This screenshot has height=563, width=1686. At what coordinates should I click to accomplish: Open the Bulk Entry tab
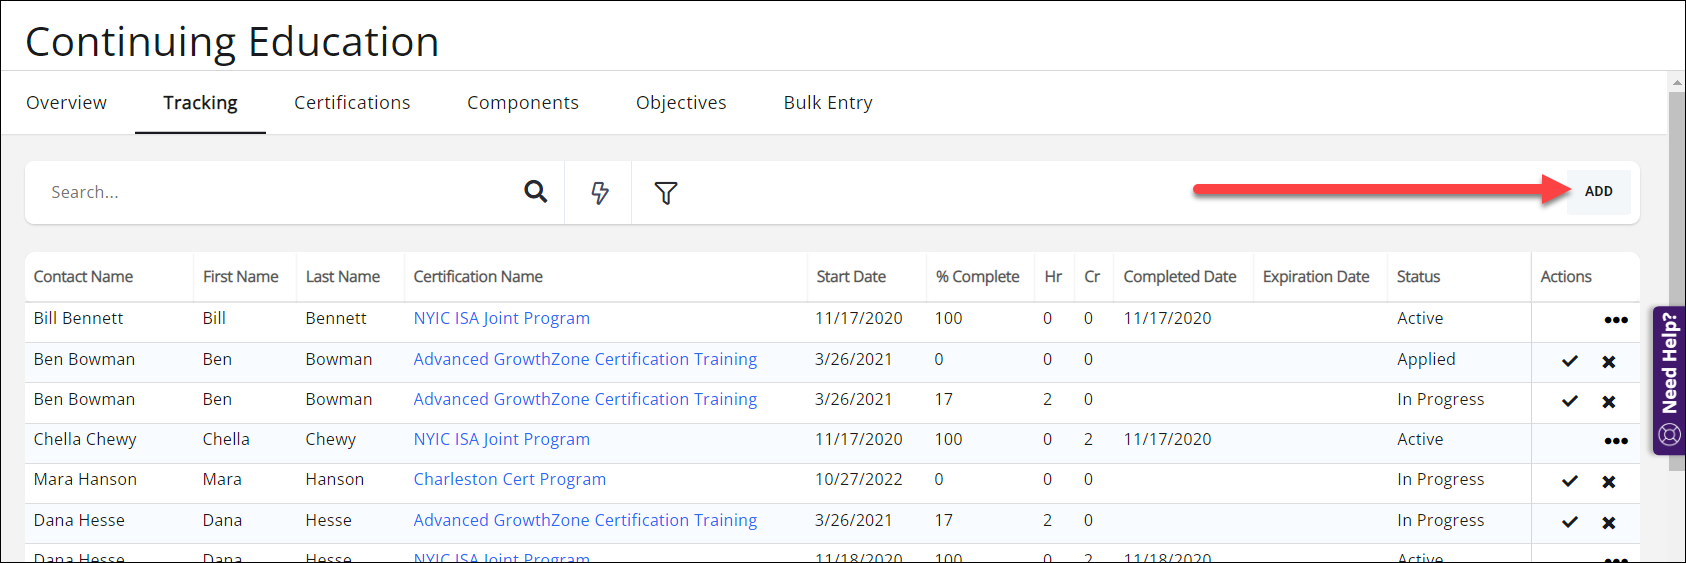(x=828, y=103)
